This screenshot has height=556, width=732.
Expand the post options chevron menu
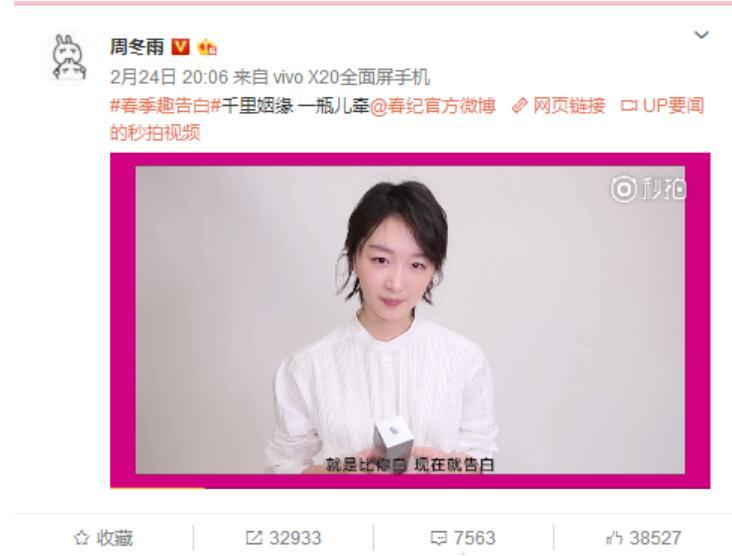[x=701, y=35]
